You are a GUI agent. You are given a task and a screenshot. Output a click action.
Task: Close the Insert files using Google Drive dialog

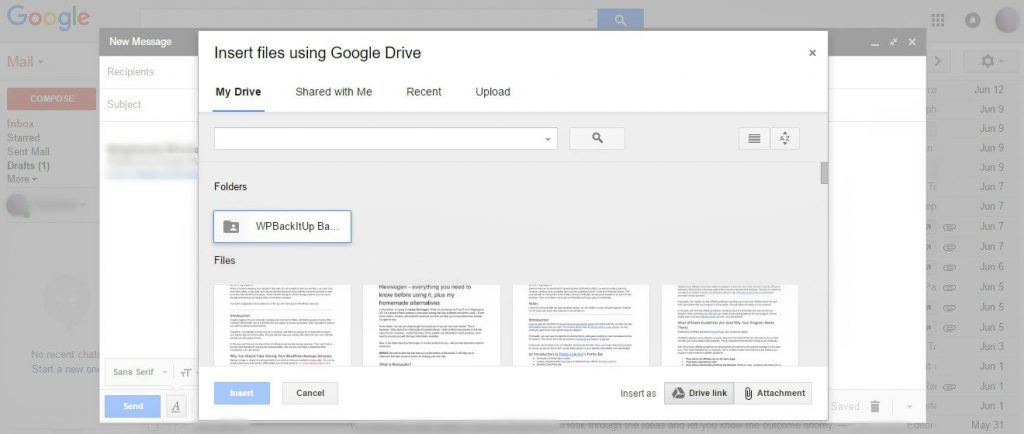812,53
